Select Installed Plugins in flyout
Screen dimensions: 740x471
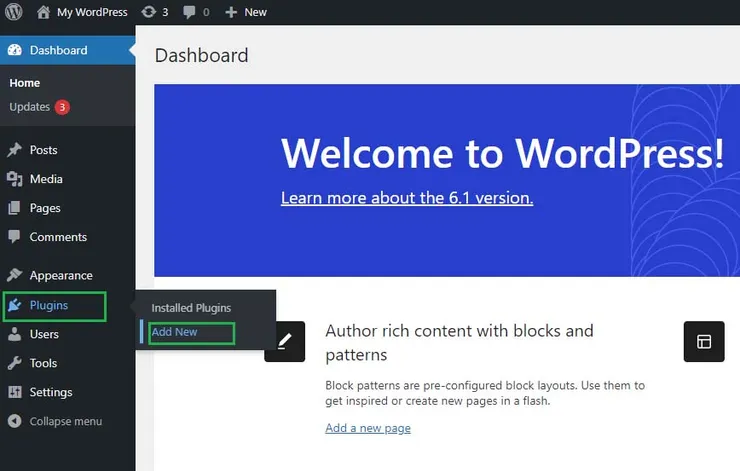pos(191,308)
